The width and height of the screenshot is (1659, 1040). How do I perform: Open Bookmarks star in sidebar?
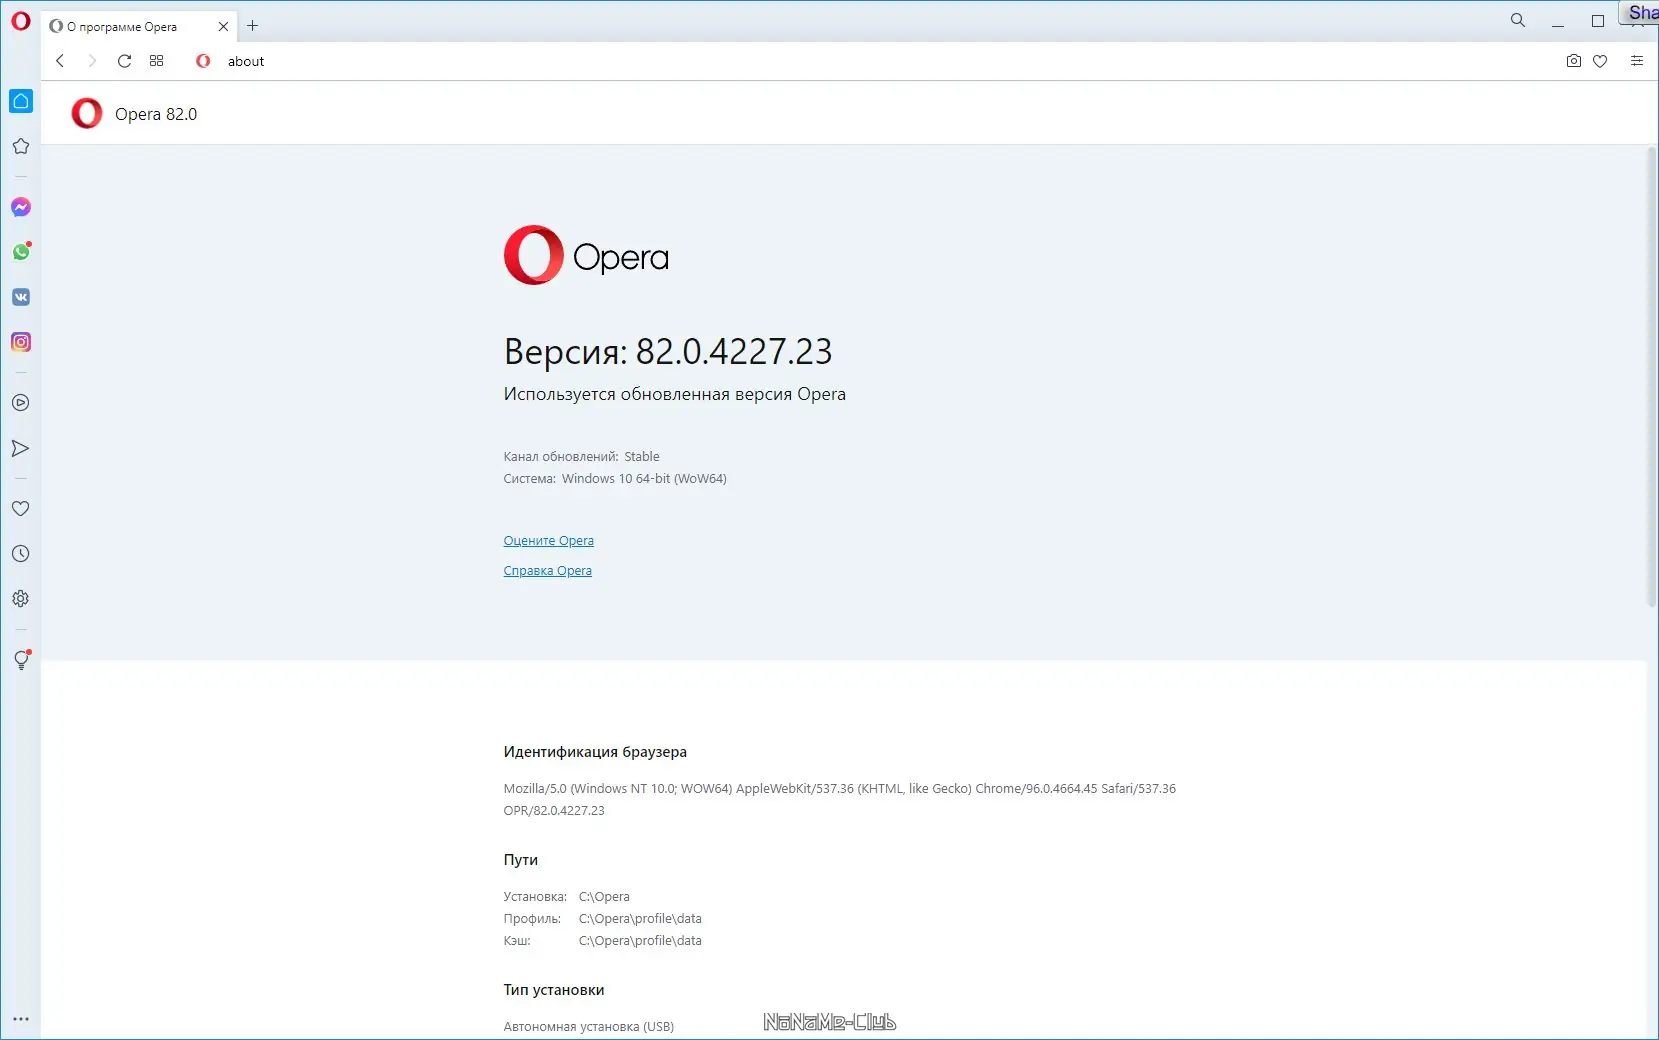pos(21,146)
